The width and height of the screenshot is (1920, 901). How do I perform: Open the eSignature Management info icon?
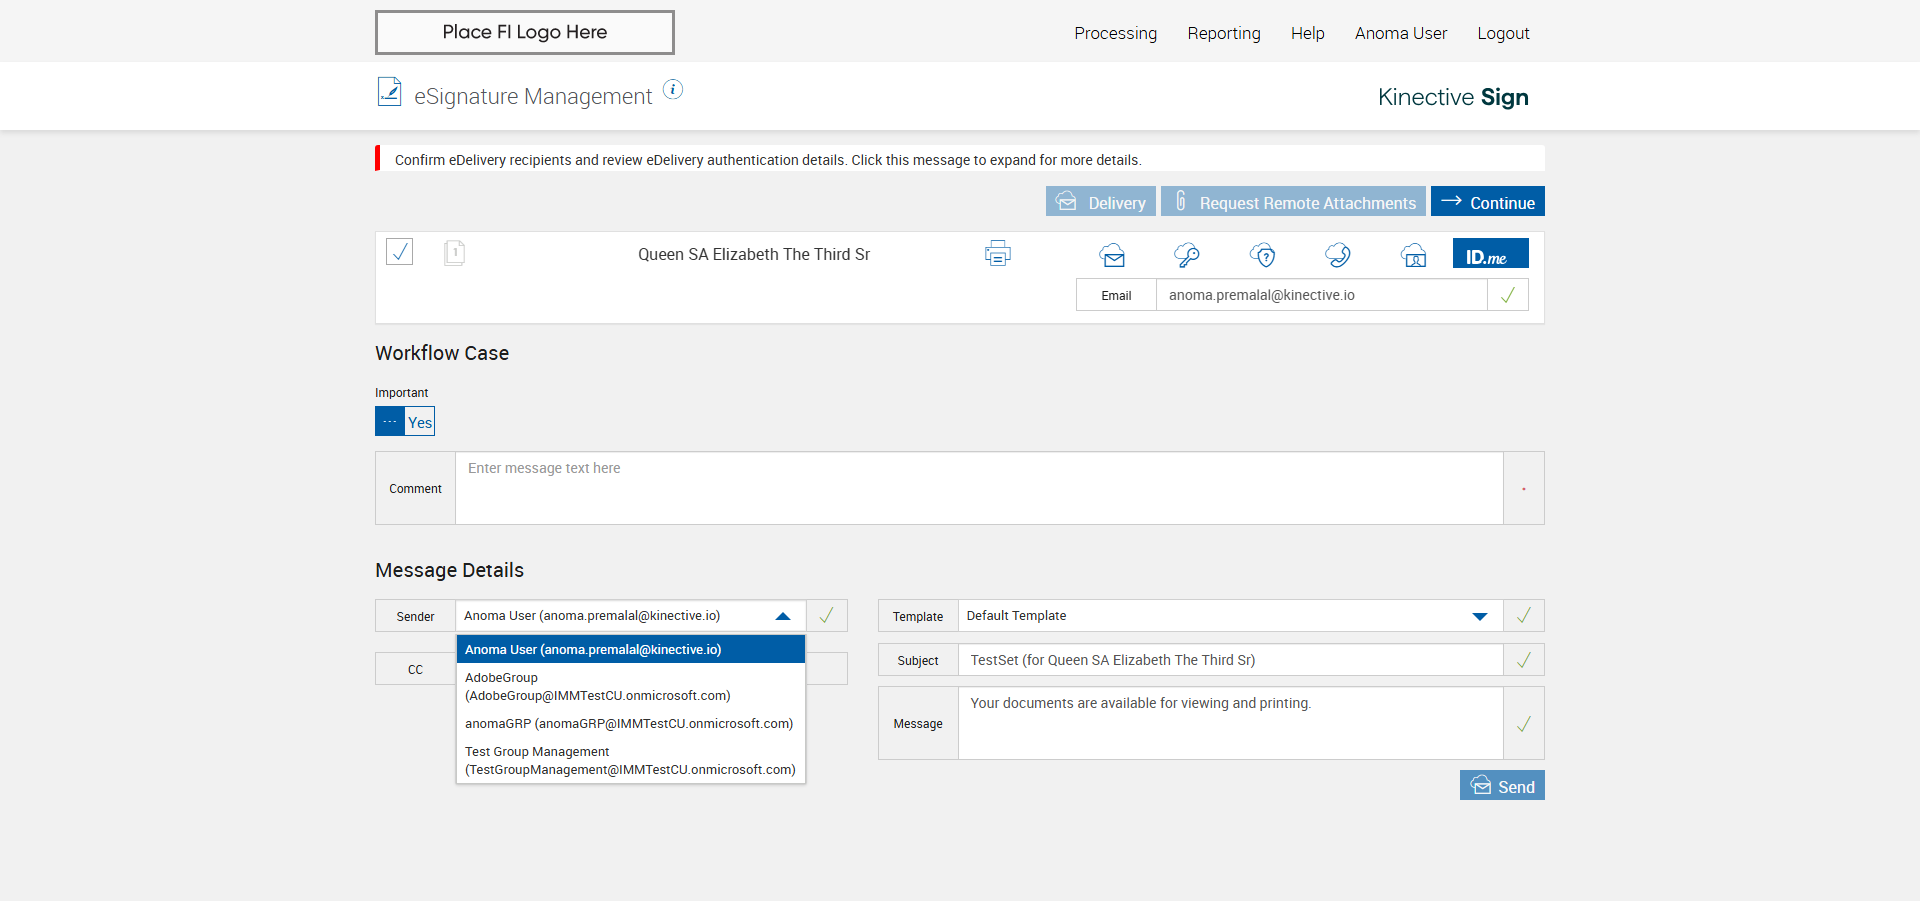click(x=673, y=90)
